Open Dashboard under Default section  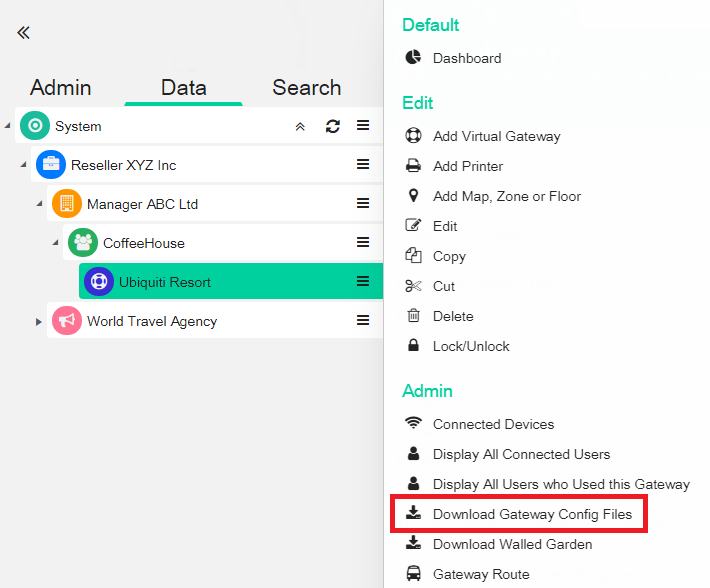point(467,58)
